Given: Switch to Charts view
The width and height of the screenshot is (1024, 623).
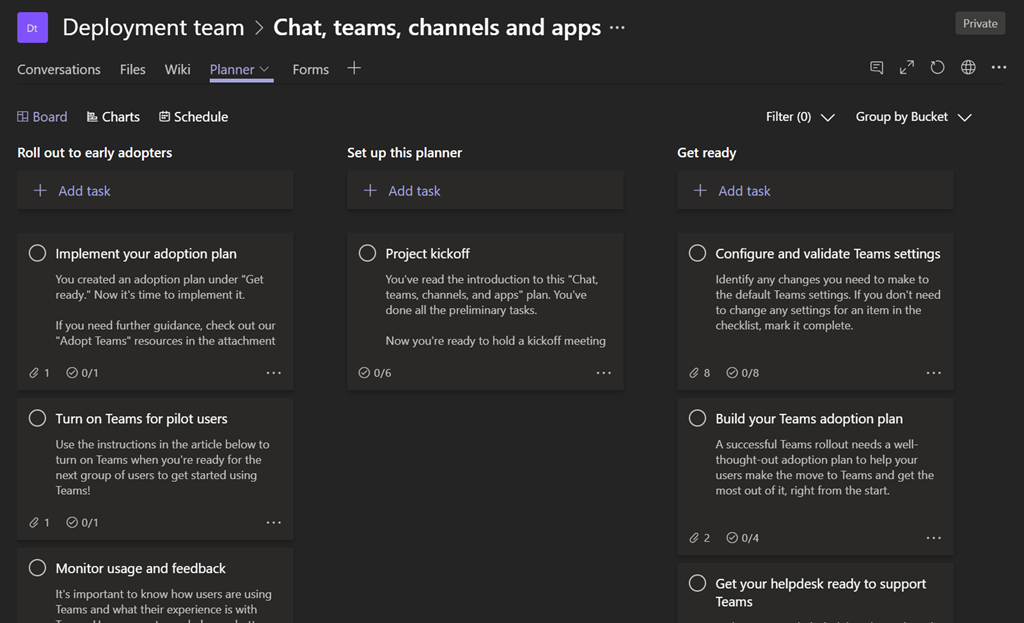Looking at the screenshot, I should click(x=113, y=117).
